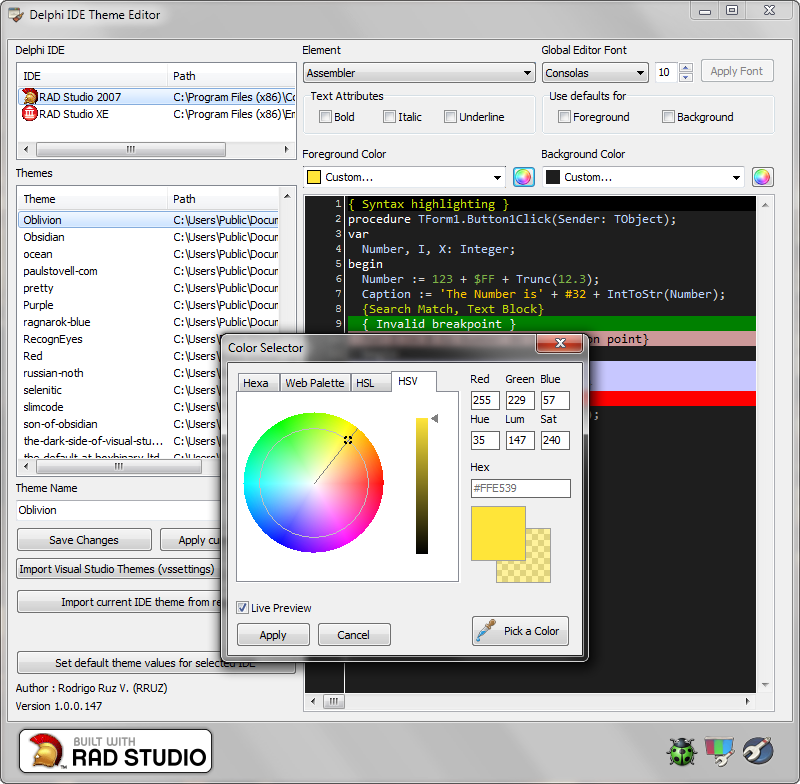Click the IDE column header

point(93,76)
